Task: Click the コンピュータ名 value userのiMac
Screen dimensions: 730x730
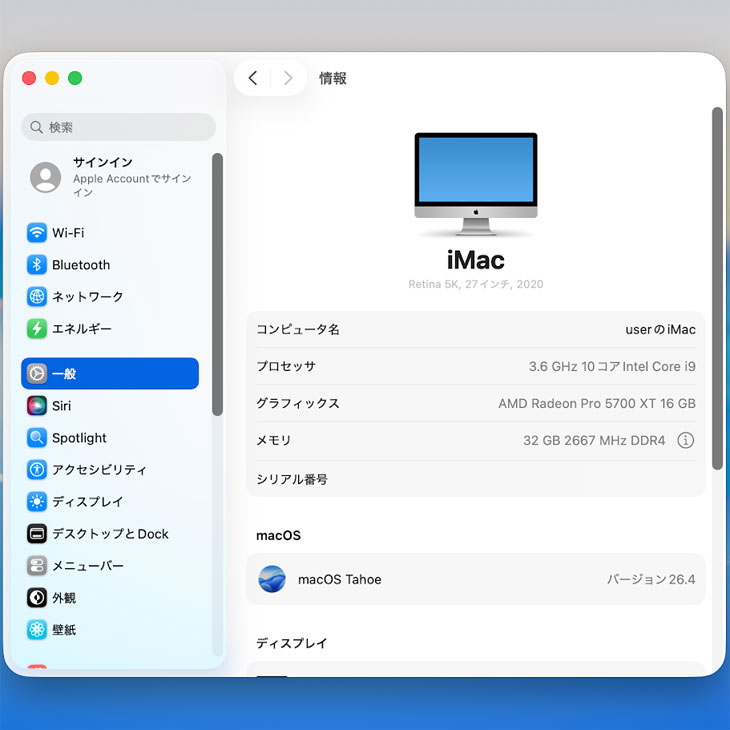Action: click(660, 330)
